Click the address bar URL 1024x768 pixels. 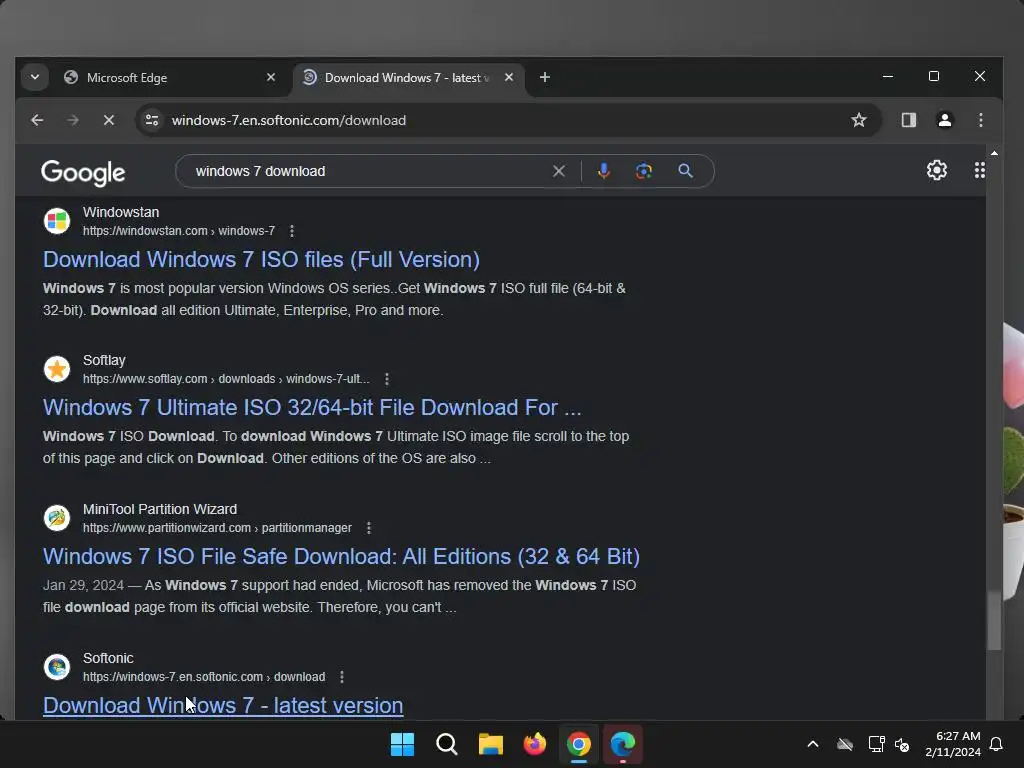[289, 120]
